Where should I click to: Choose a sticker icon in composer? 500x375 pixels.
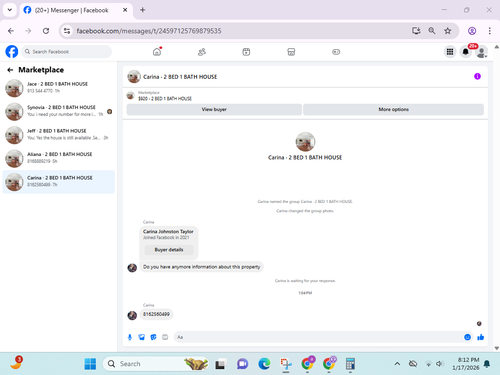[x=153, y=337]
